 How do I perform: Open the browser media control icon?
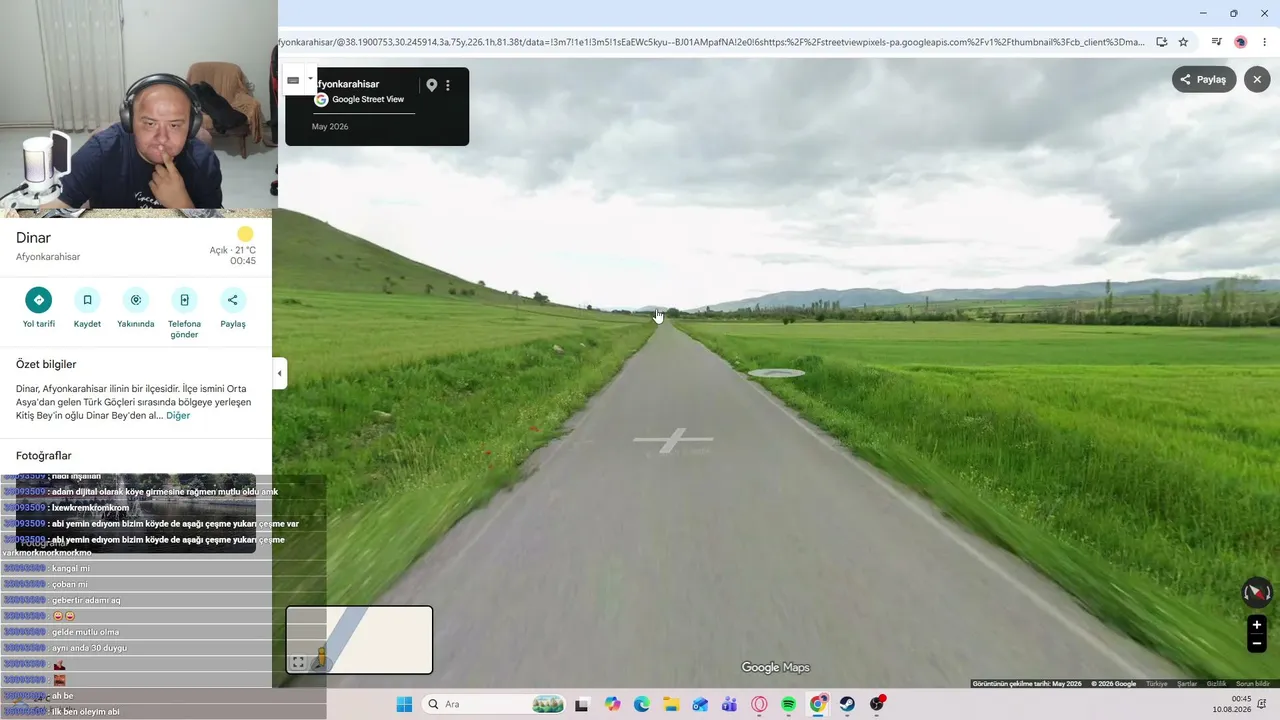[x=1216, y=42]
